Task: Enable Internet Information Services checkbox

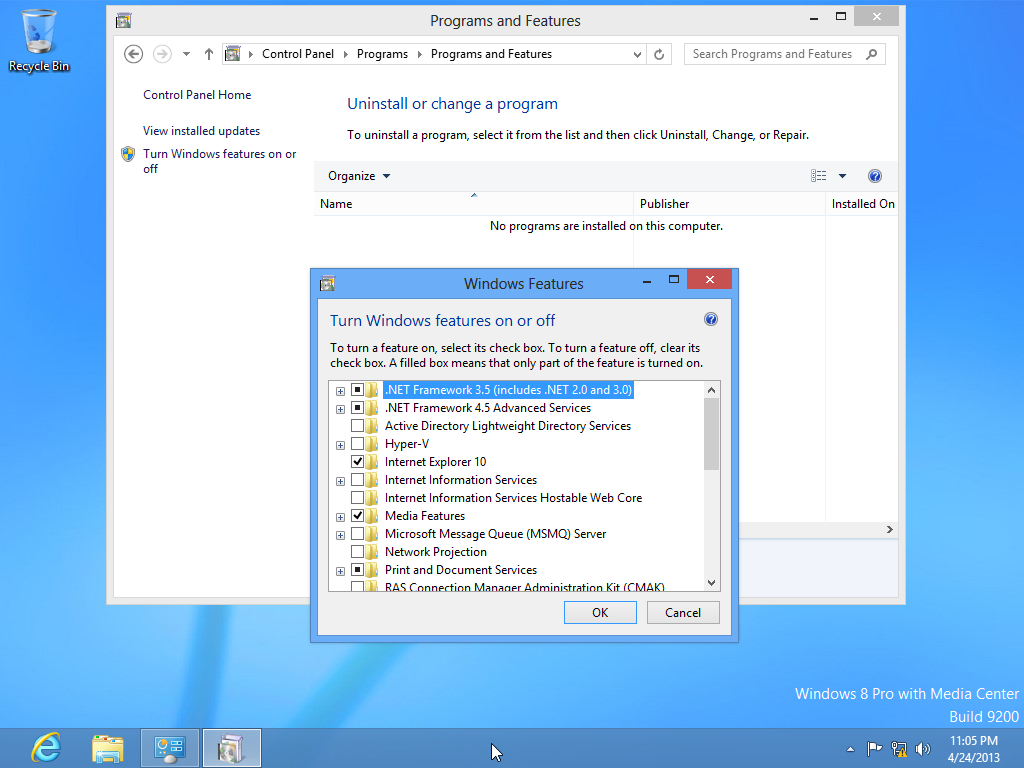Action: tap(357, 480)
